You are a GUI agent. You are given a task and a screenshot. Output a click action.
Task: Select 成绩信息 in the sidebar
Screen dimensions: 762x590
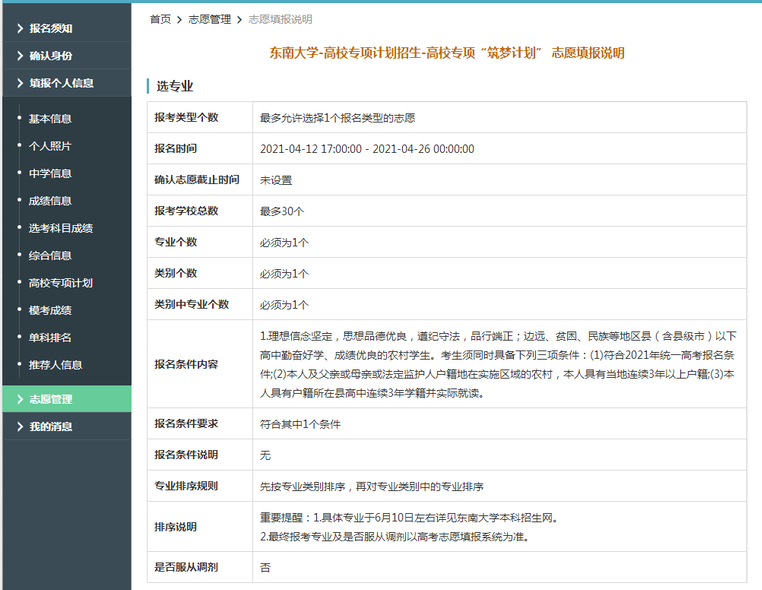[x=50, y=201]
